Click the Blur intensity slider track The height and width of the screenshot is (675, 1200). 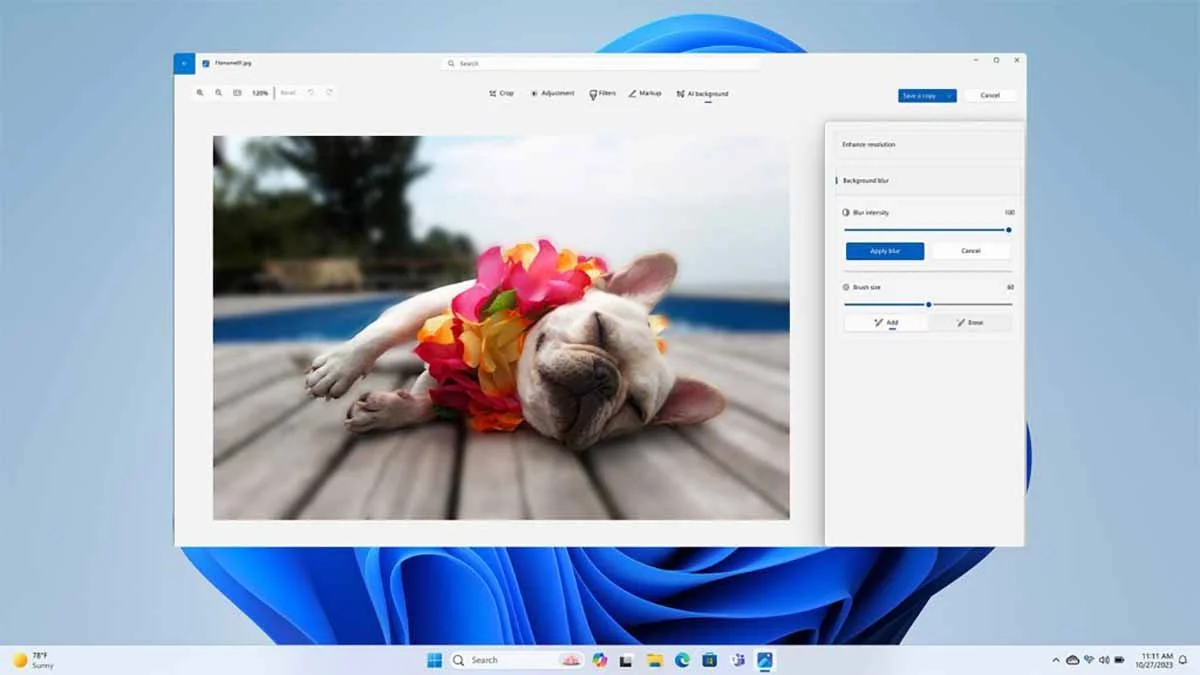pos(926,230)
